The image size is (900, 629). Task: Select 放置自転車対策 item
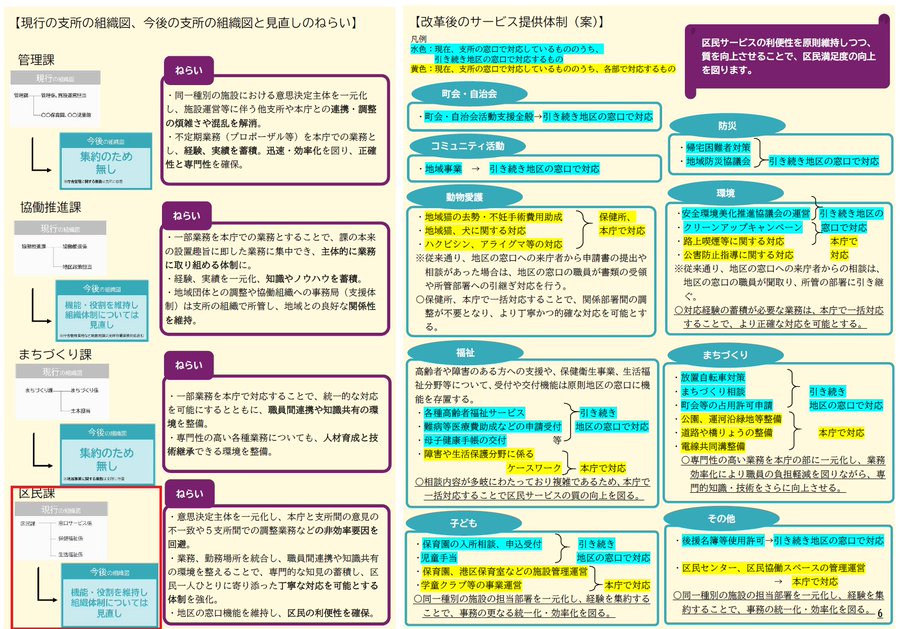(x=713, y=378)
